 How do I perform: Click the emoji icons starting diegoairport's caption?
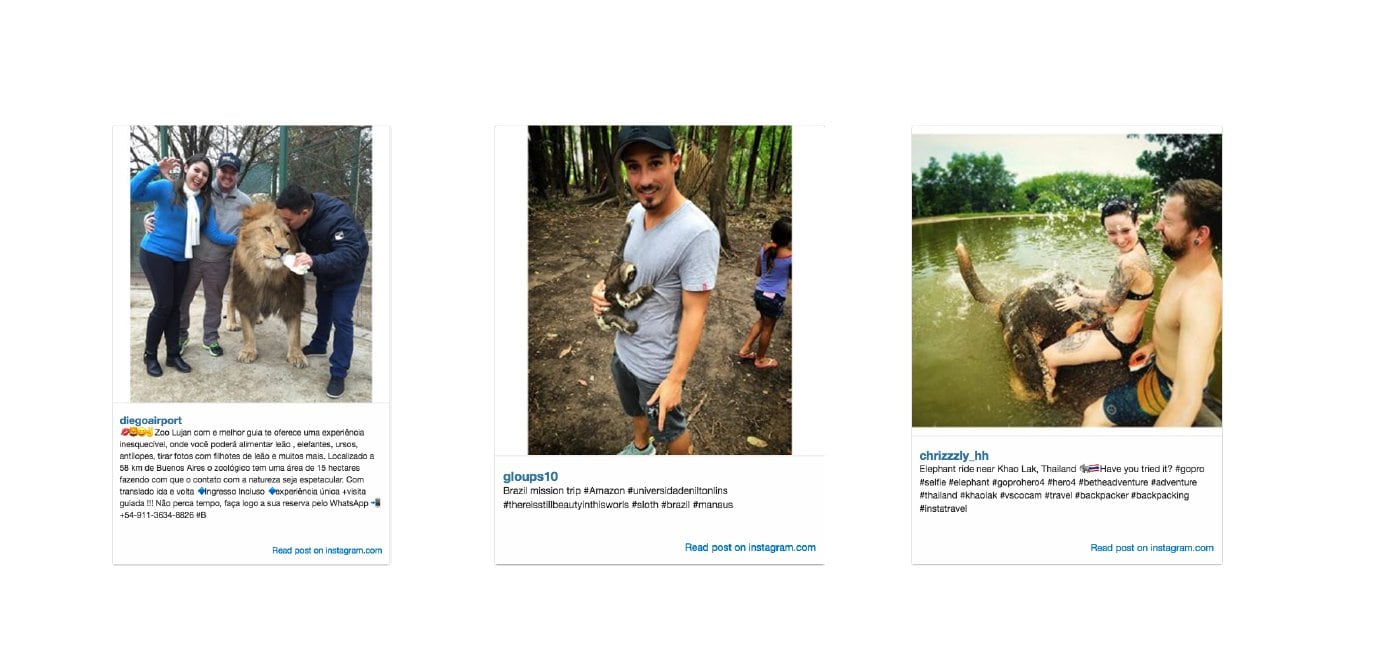(x=136, y=432)
